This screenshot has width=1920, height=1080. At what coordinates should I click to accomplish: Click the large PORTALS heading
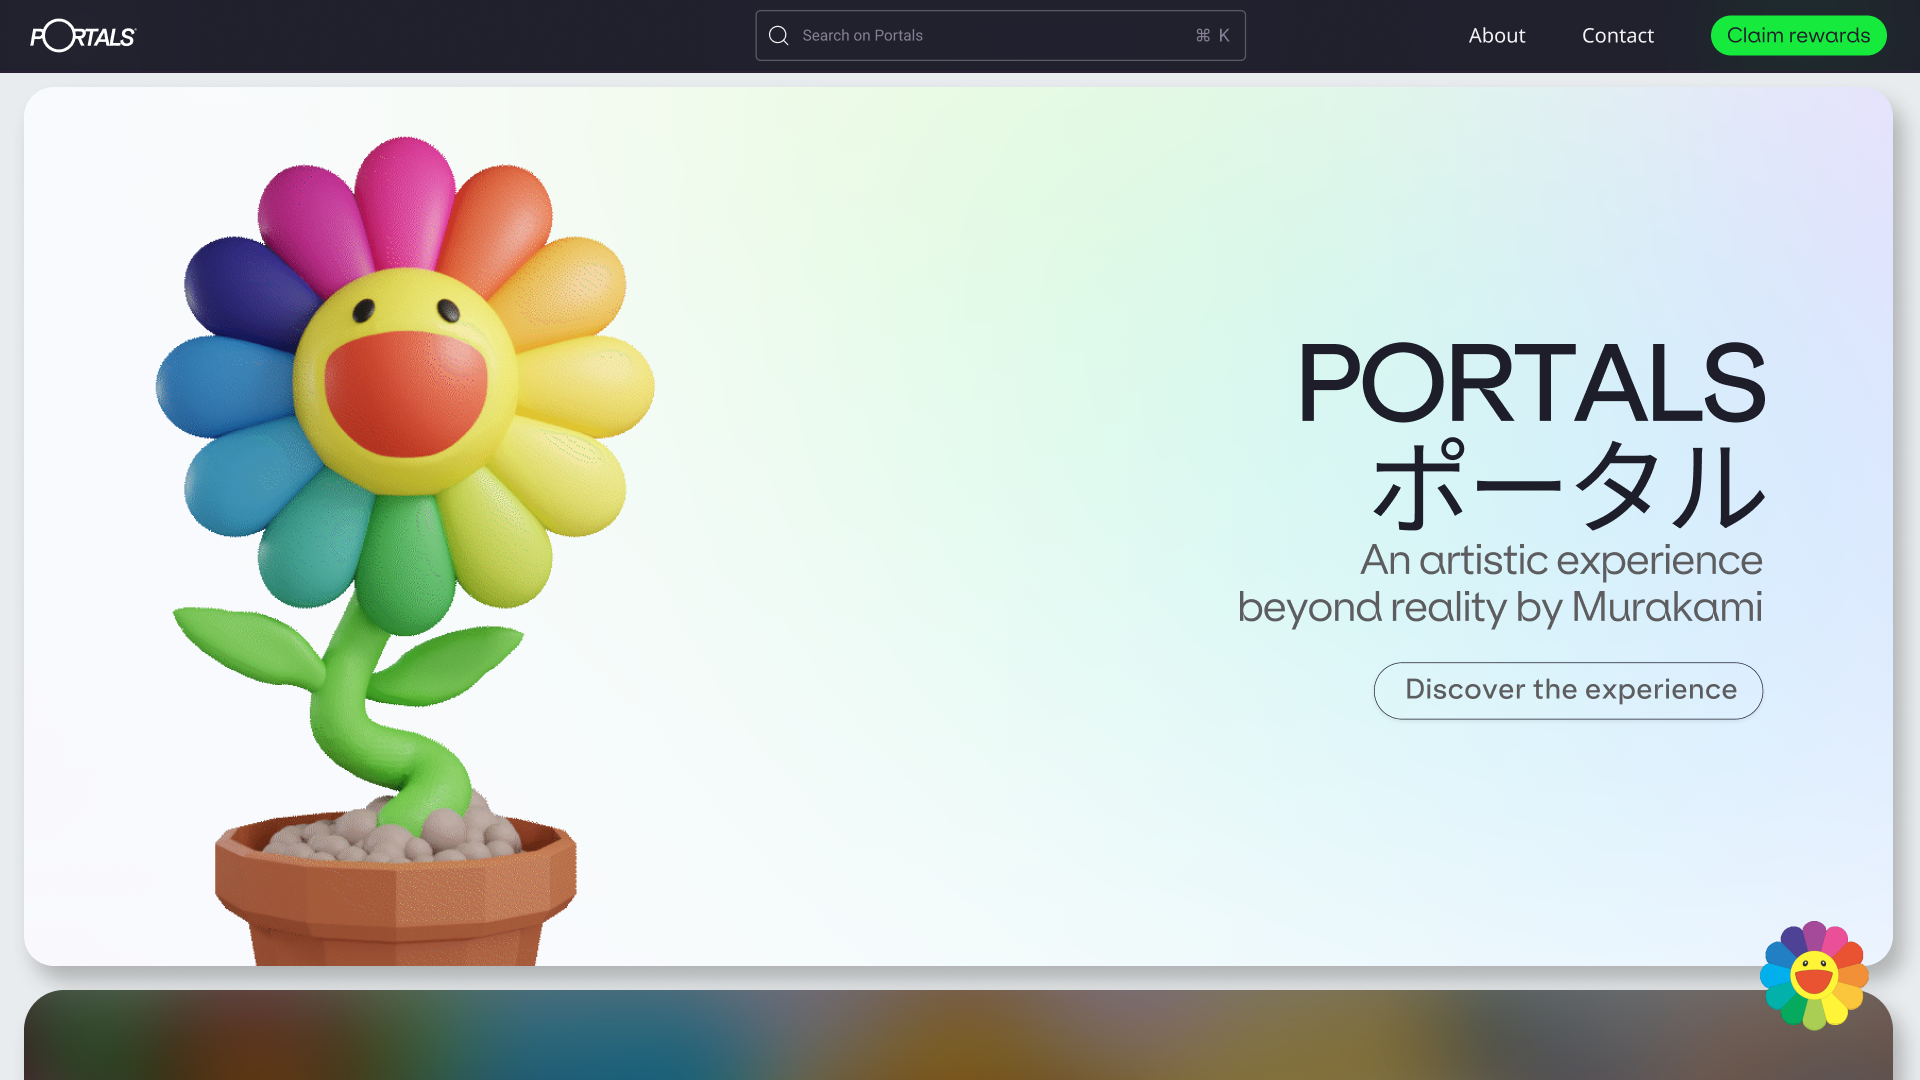click(x=1530, y=383)
